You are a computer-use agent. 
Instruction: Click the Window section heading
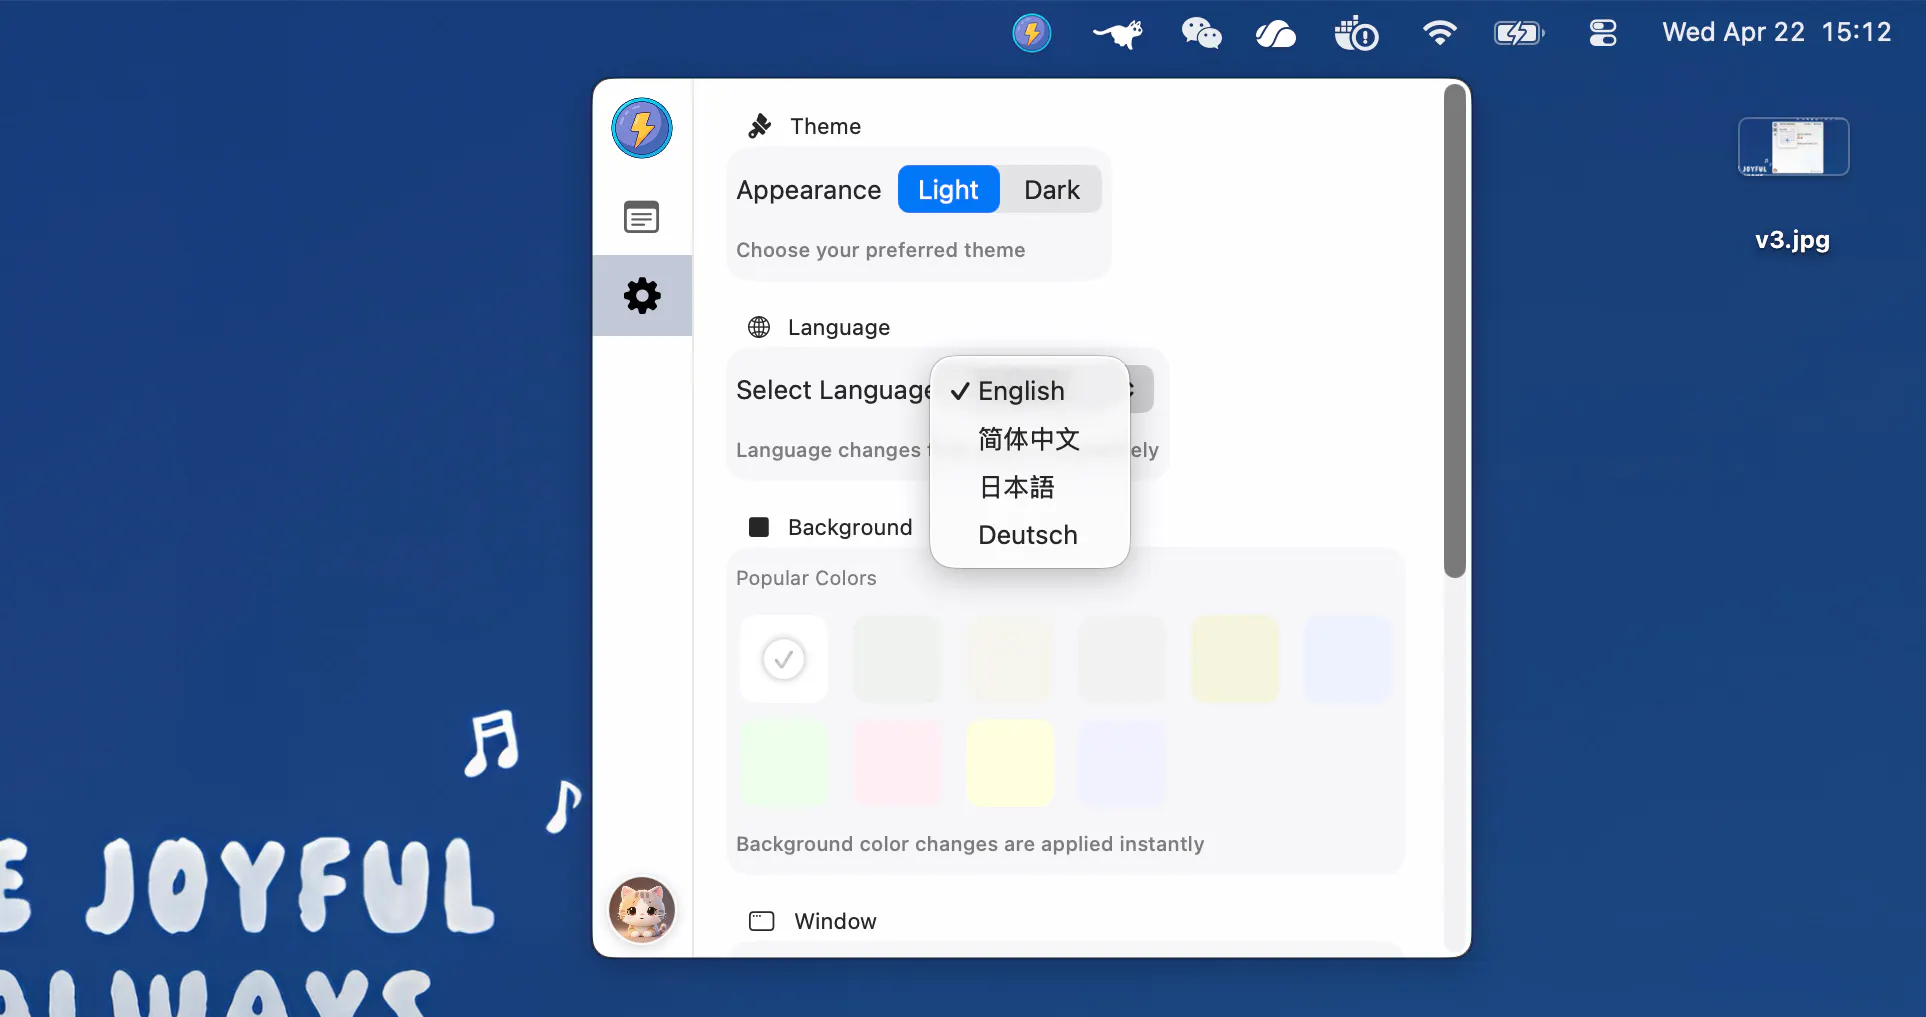coord(836,921)
